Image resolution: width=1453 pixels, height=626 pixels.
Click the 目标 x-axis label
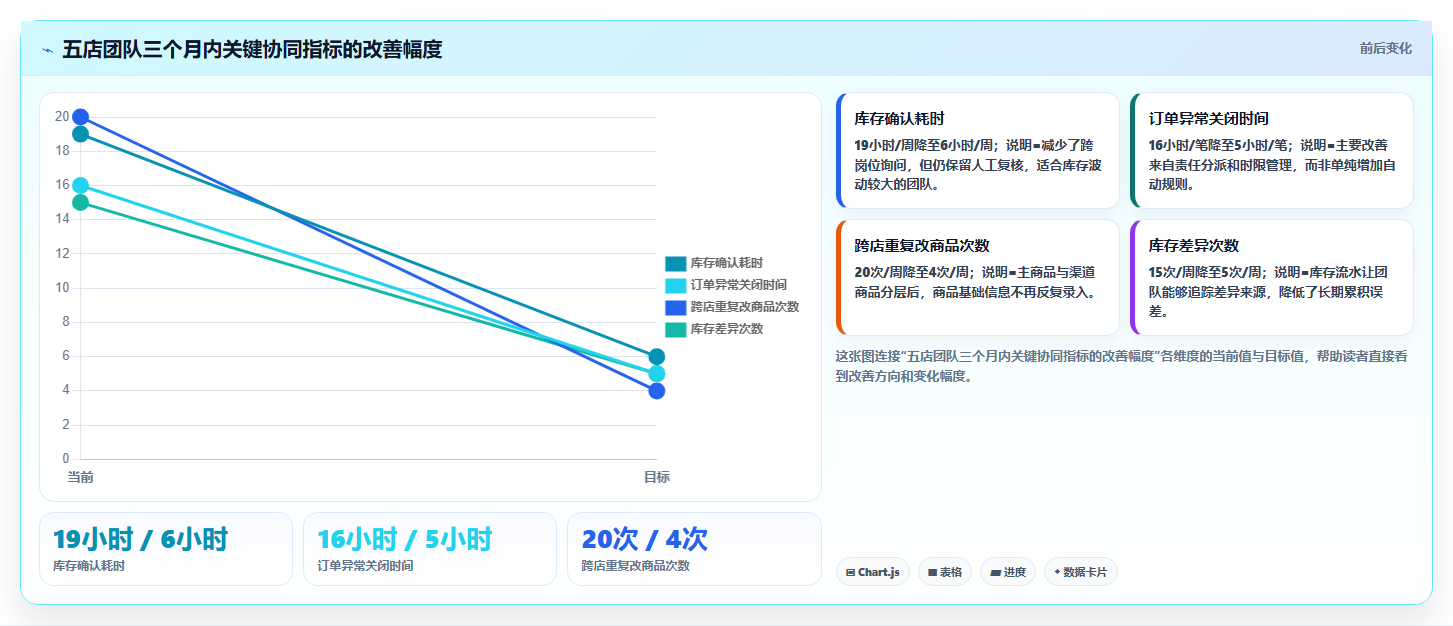coord(657,477)
